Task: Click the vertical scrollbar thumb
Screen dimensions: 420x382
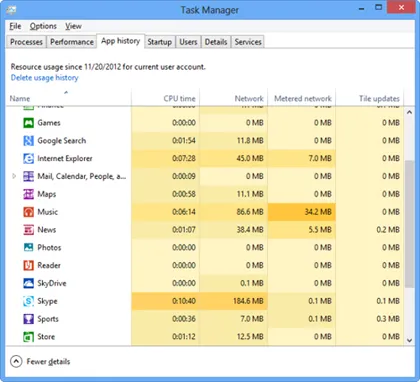Action: pos(409,224)
